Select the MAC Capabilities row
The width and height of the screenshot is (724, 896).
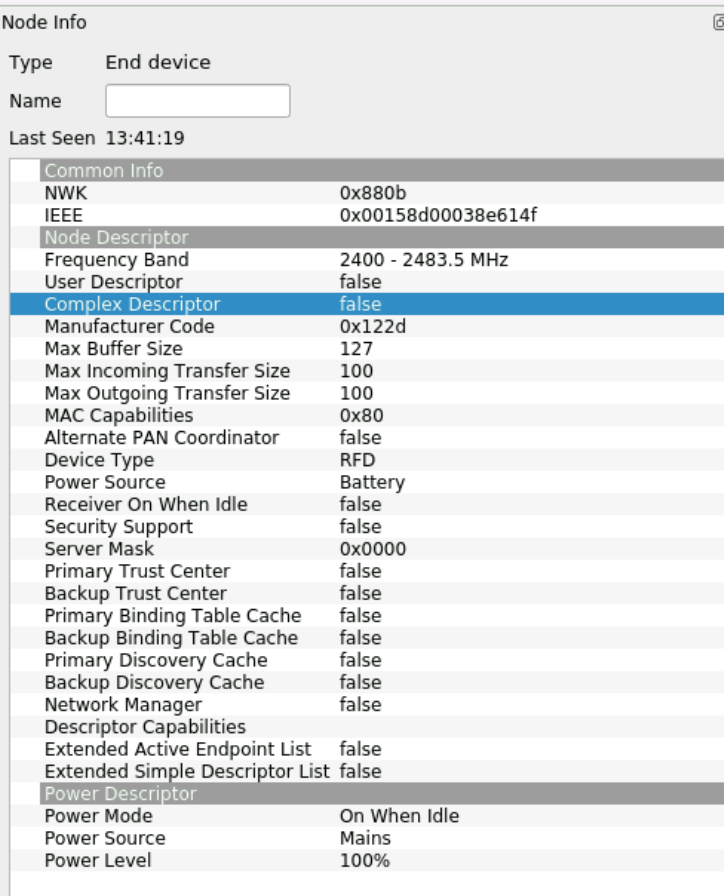point(367,415)
